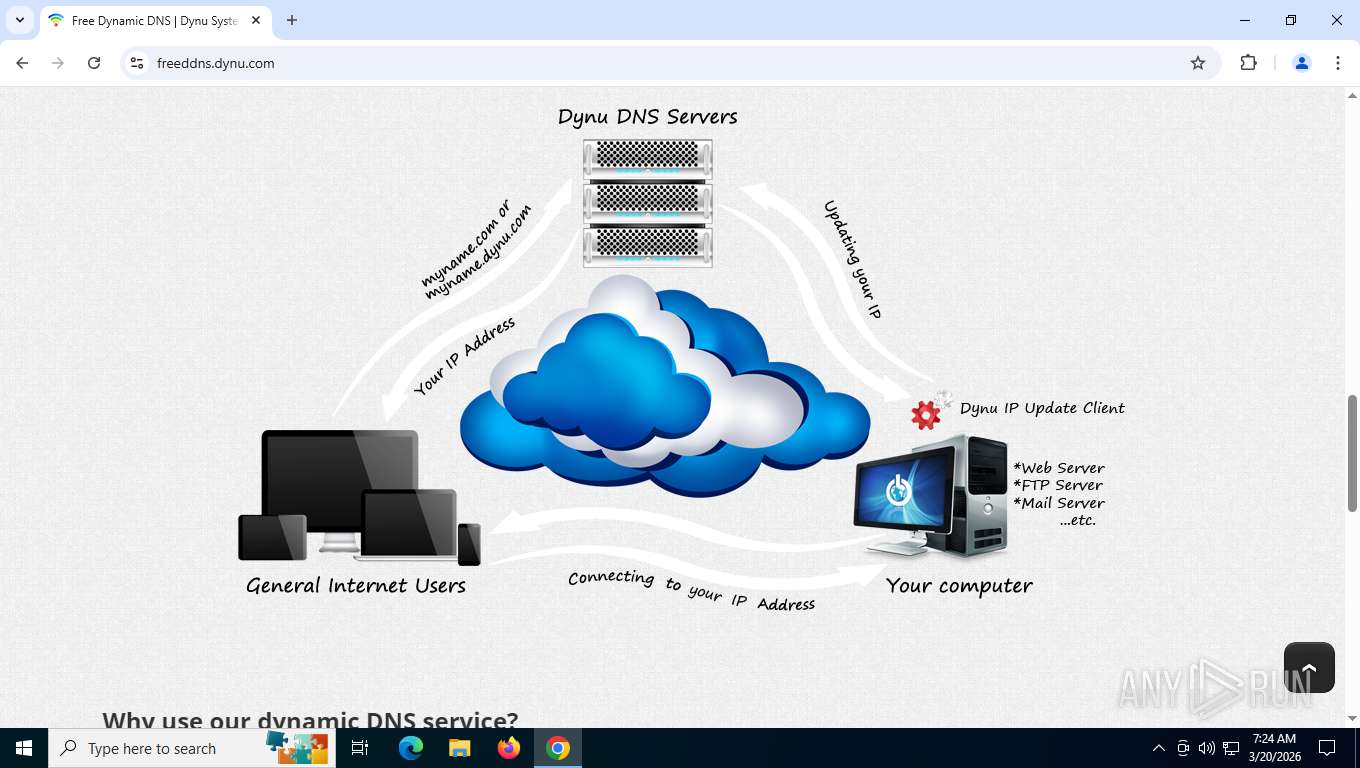This screenshot has height=768, width=1360.
Task: Click the browser forward arrow
Action: 58,63
